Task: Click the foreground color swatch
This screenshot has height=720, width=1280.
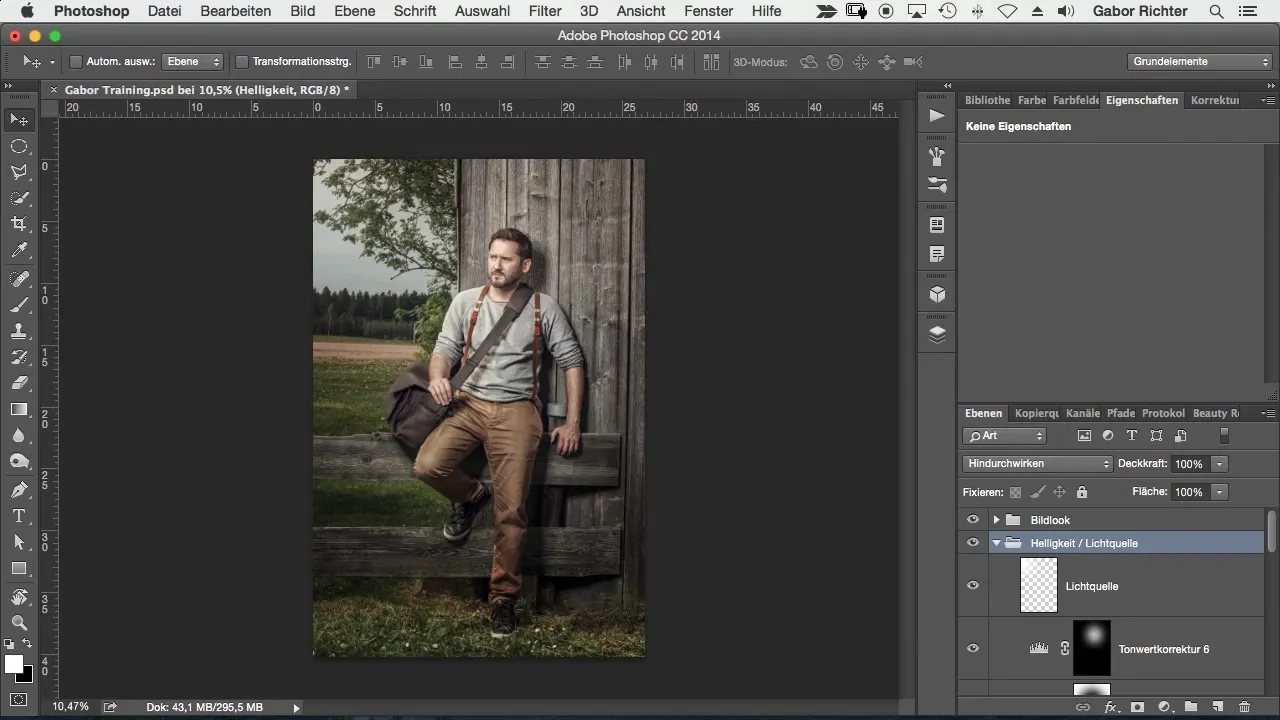Action: pos(14,665)
